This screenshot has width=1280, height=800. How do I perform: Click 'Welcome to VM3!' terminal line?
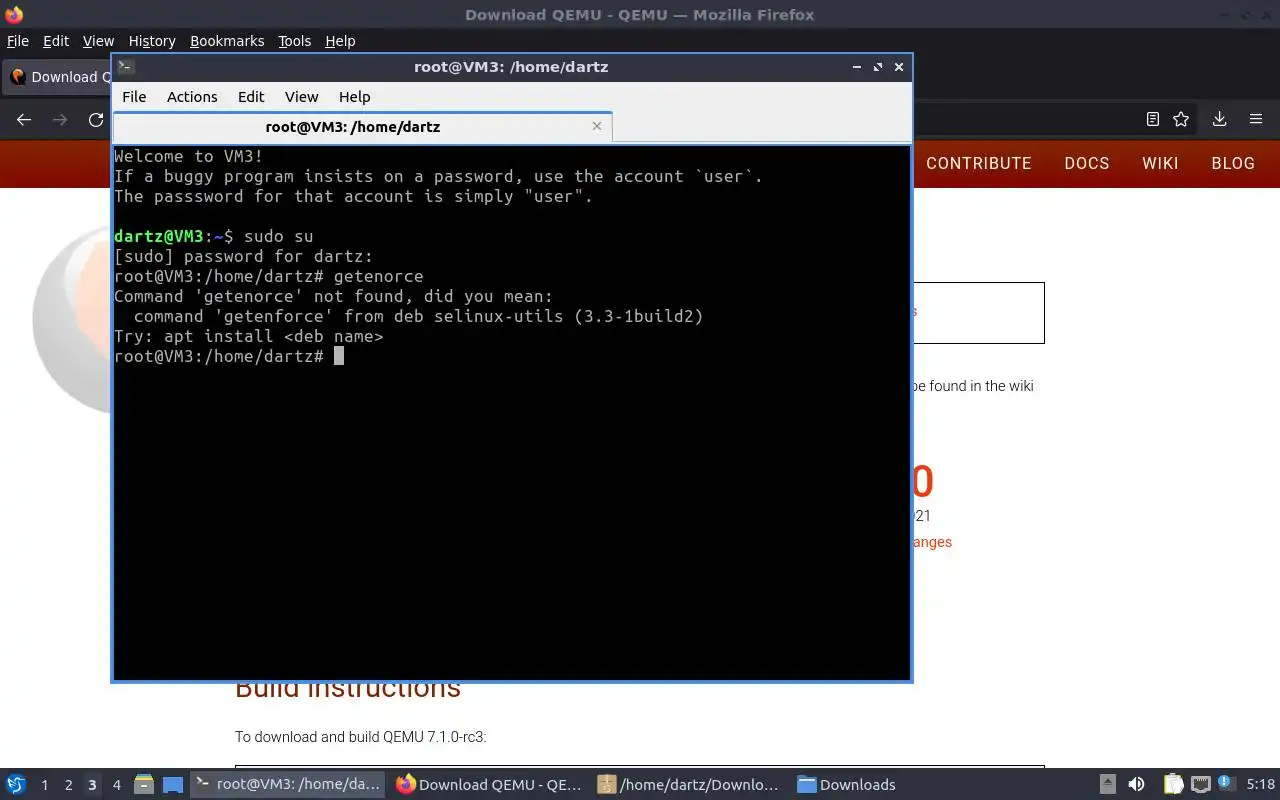(189, 156)
